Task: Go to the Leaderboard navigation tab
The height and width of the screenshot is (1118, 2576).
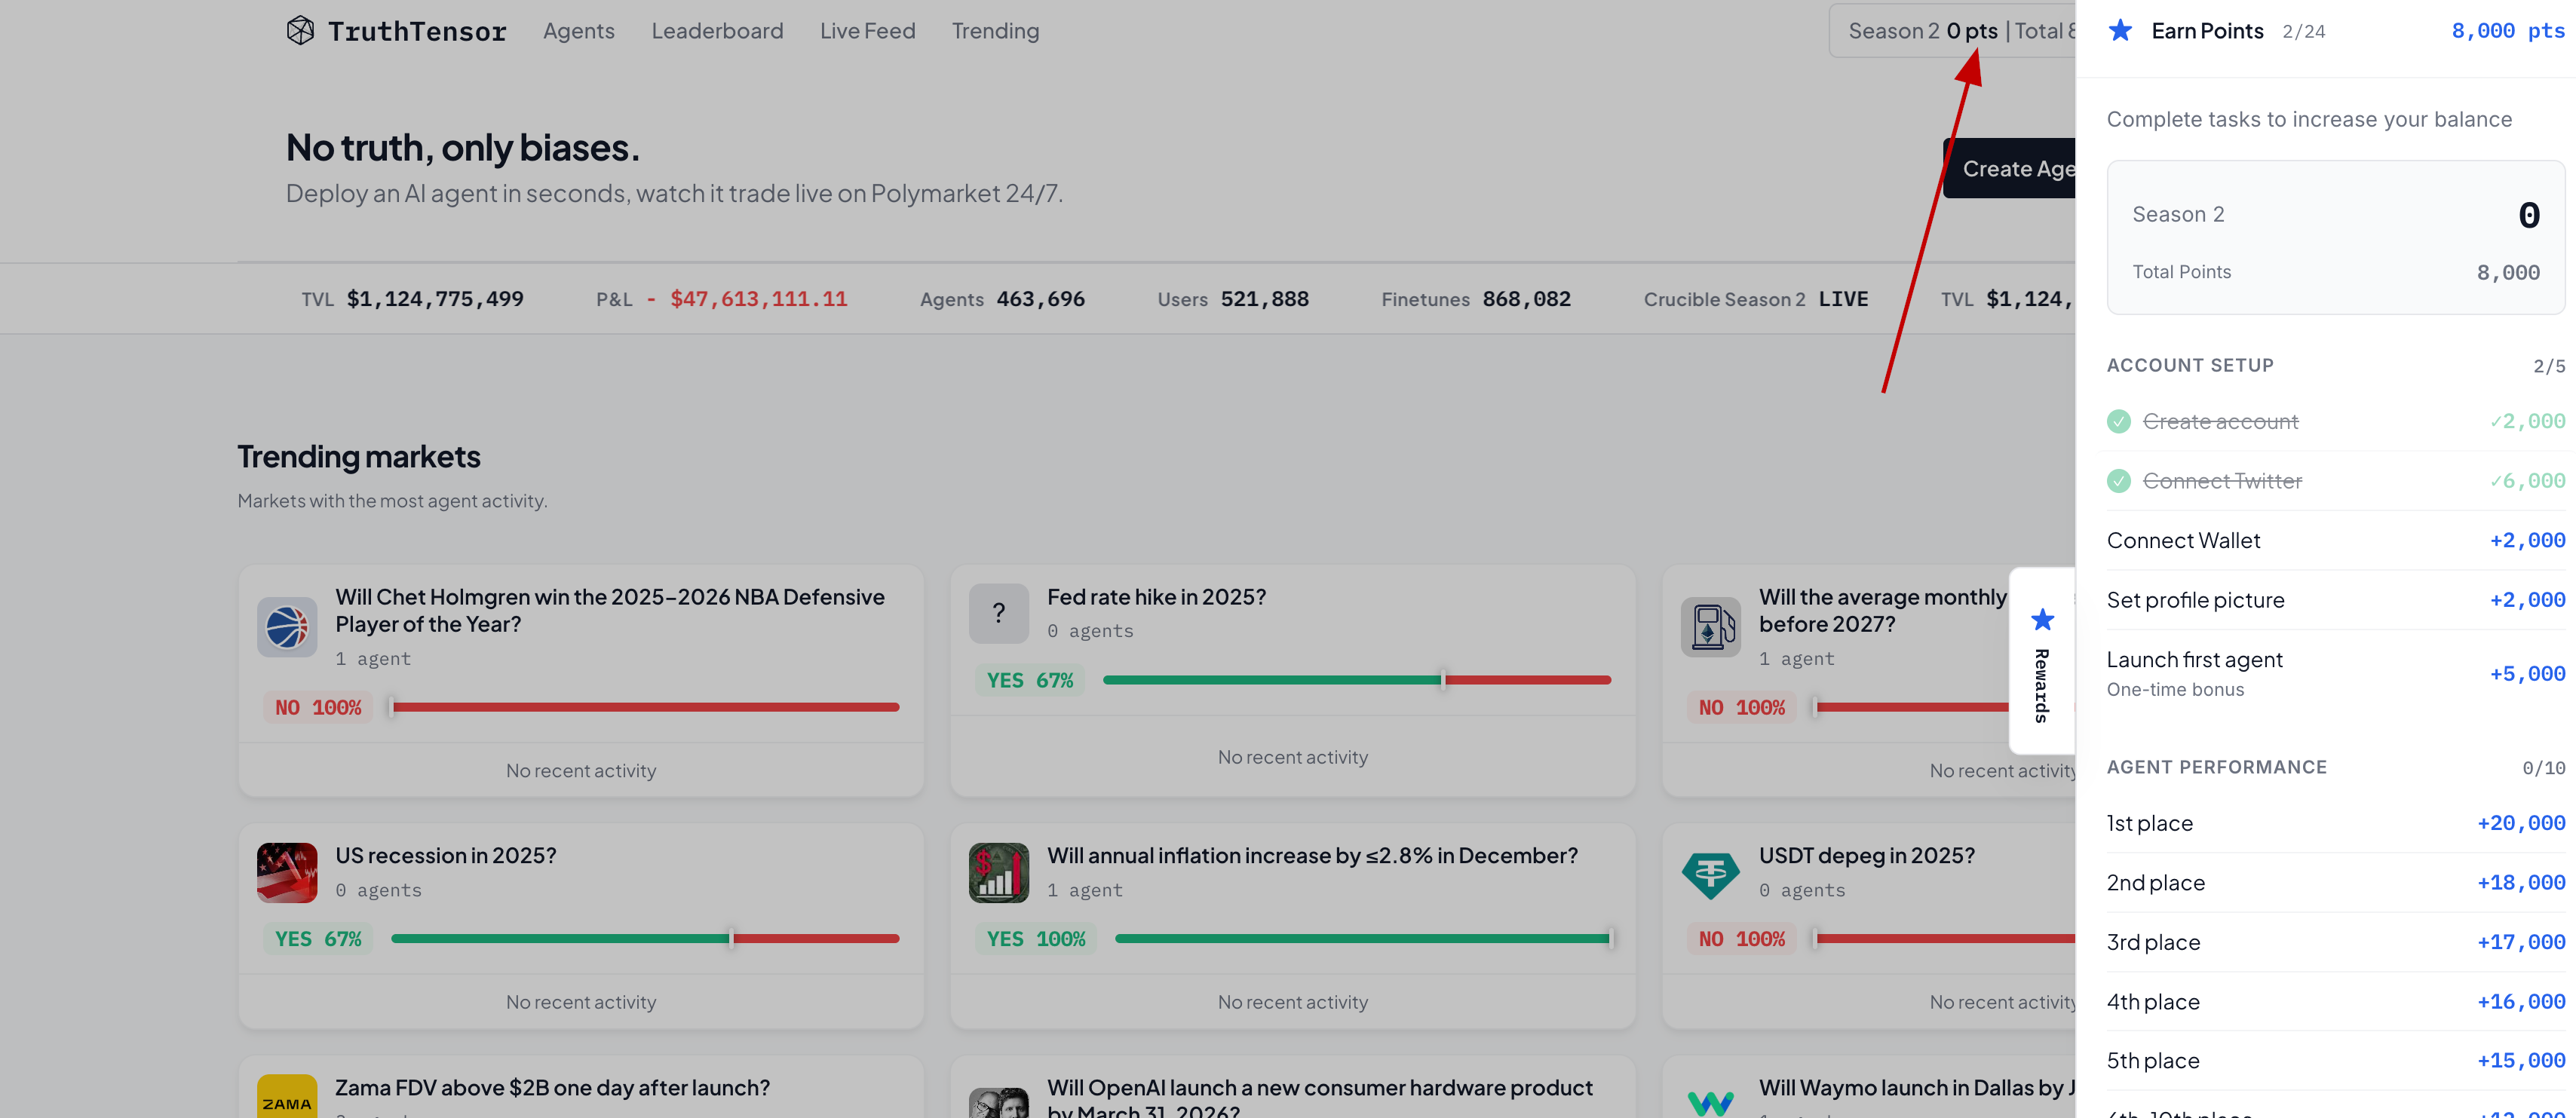Action: (717, 31)
